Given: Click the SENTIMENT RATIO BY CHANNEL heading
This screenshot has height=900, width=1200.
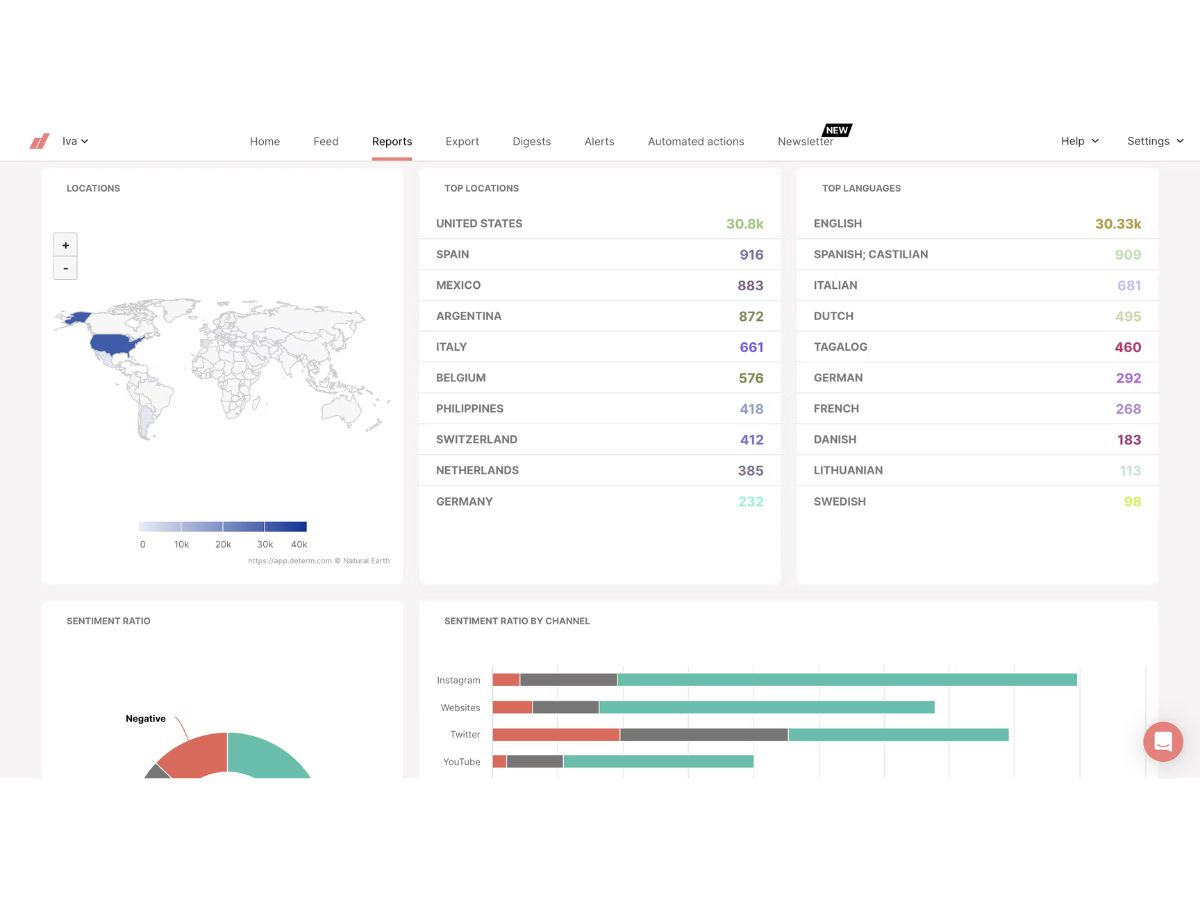Looking at the screenshot, I should (x=517, y=621).
